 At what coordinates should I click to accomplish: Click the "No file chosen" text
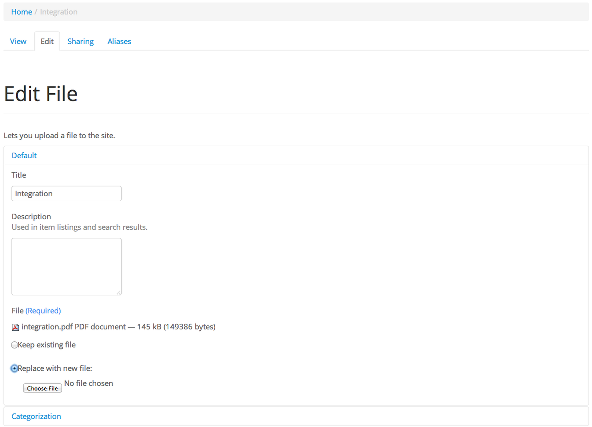(x=89, y=383)
